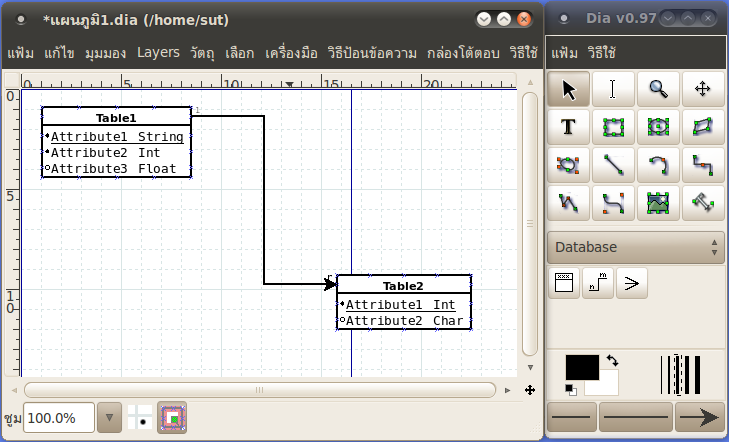The width and height of the screenshot is (729, 442).
Task: Select the Outline tool
Action: coord(702,203)
